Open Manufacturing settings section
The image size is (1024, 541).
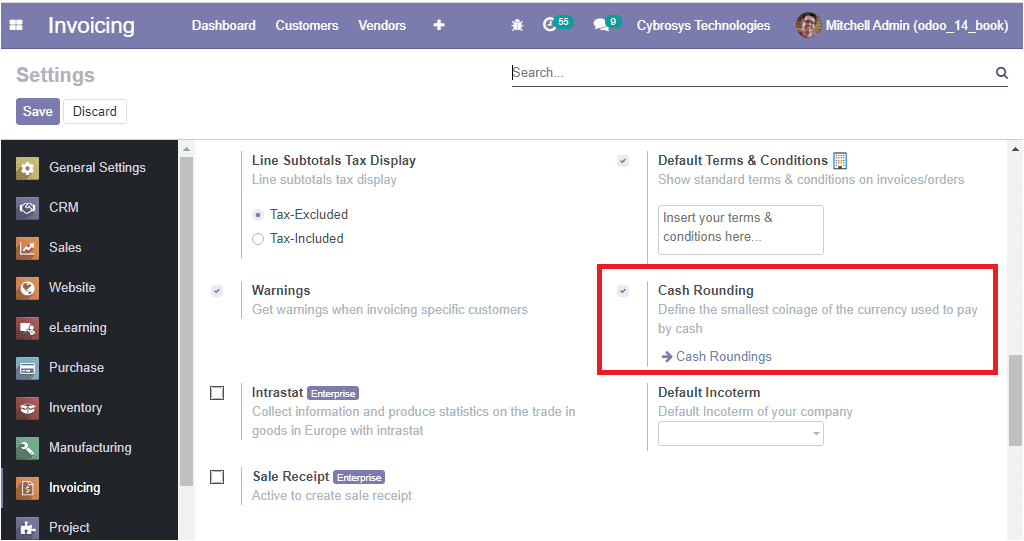pyautogui.click(x=89, y=448)
